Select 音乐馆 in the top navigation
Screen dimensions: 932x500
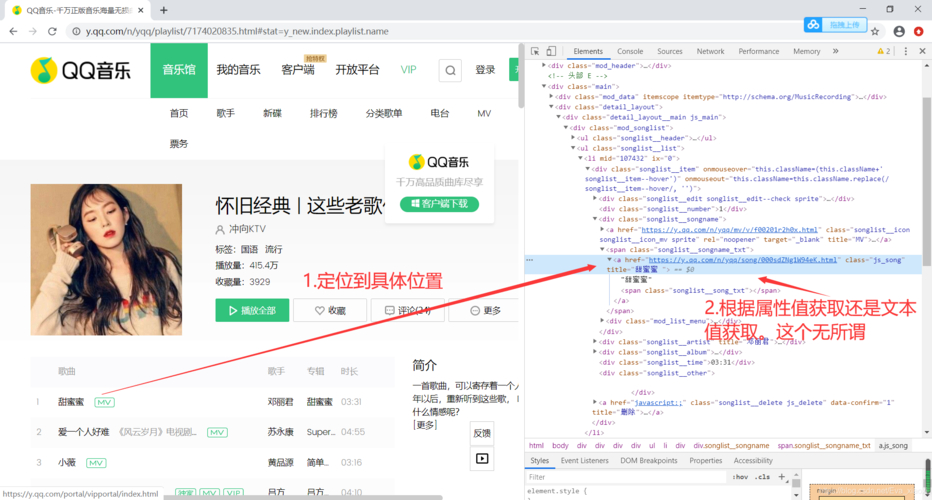coord(179,70)
